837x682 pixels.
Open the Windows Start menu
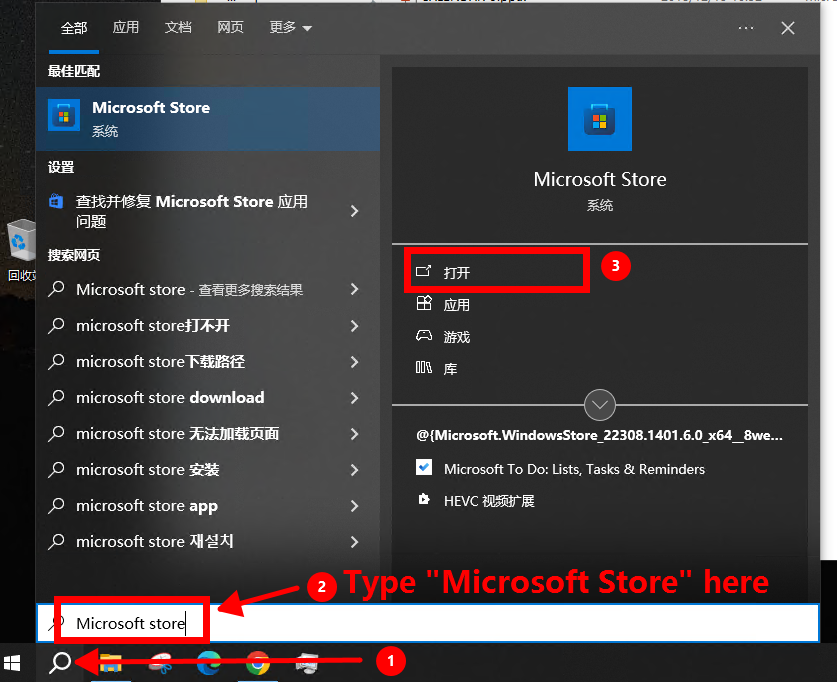click(14, 662)
